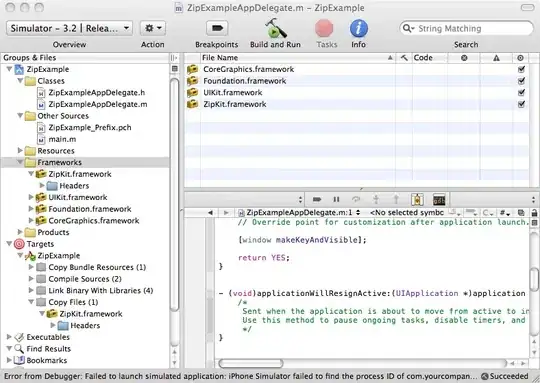Click the editor lock icon
The width and height of the screenshot is (540, 383).
pyautogui.click(x=534, y=213)
